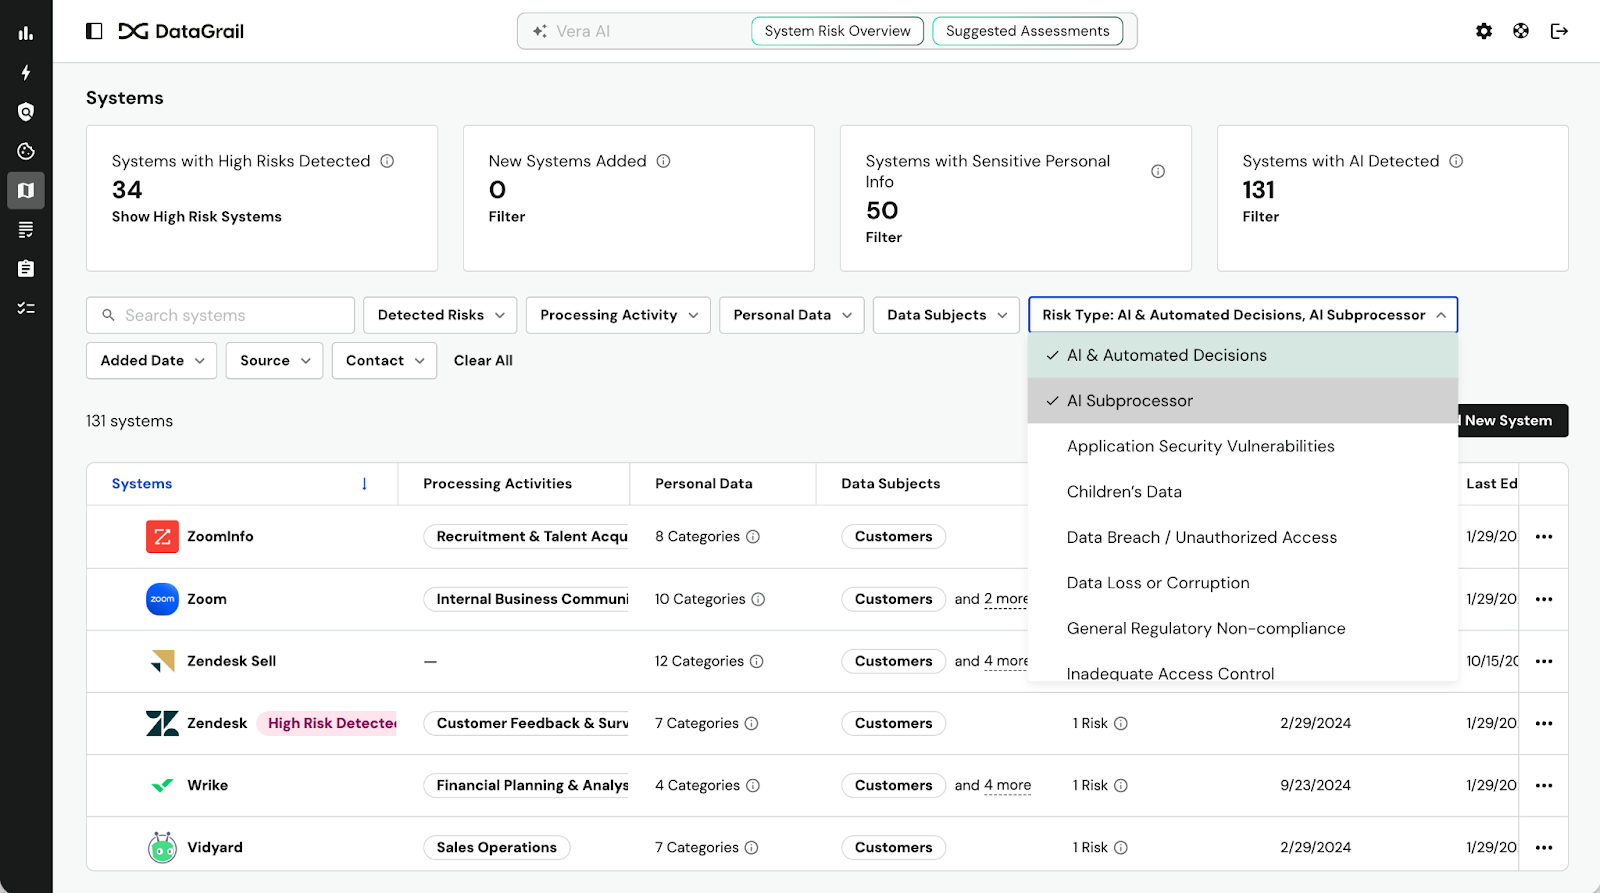Choose Data Loss or Corruption option
Screen dimensions: 1600x893
[x=1158, y=583]
